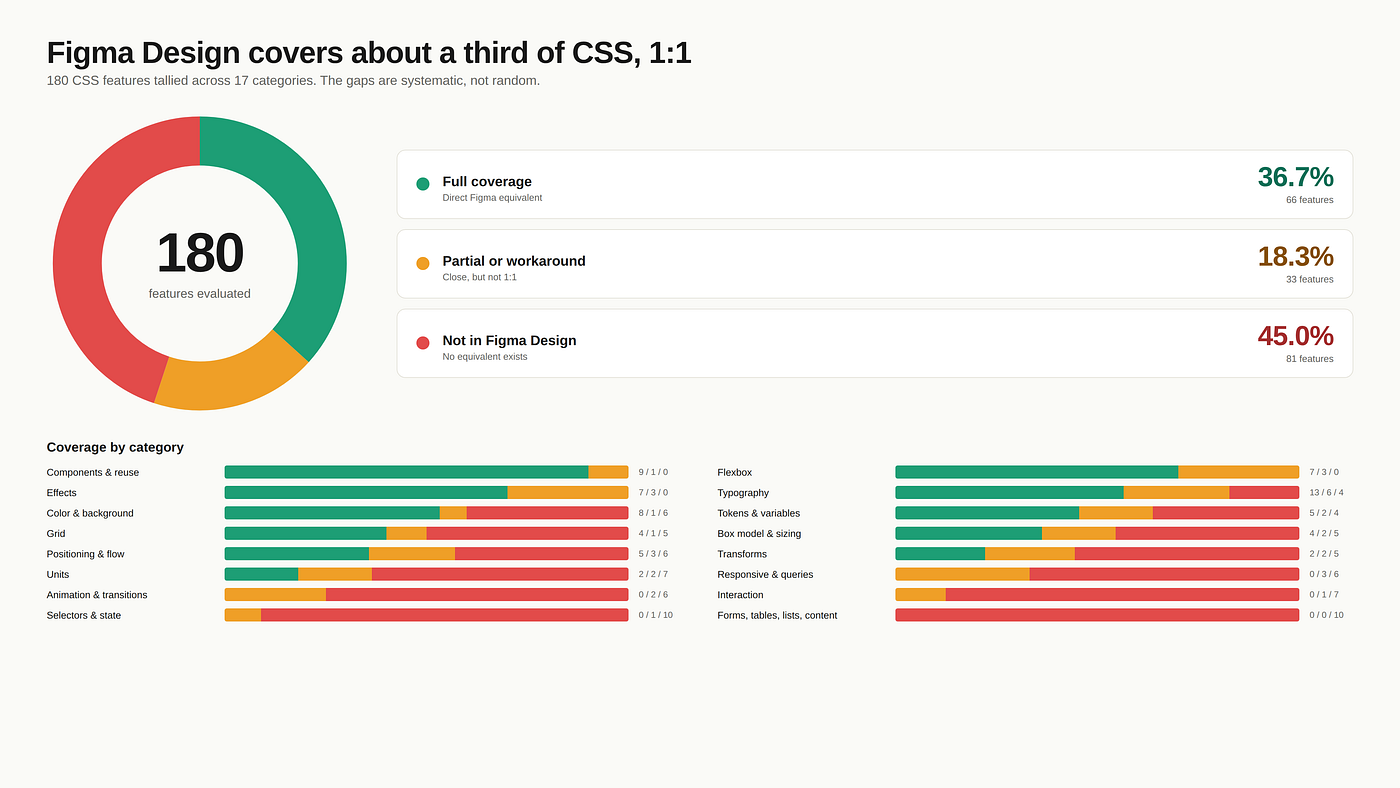1400x788 pixels.
Task: Click the Selectors & state label
Action: pyautogui.click(x=84, y=615)
